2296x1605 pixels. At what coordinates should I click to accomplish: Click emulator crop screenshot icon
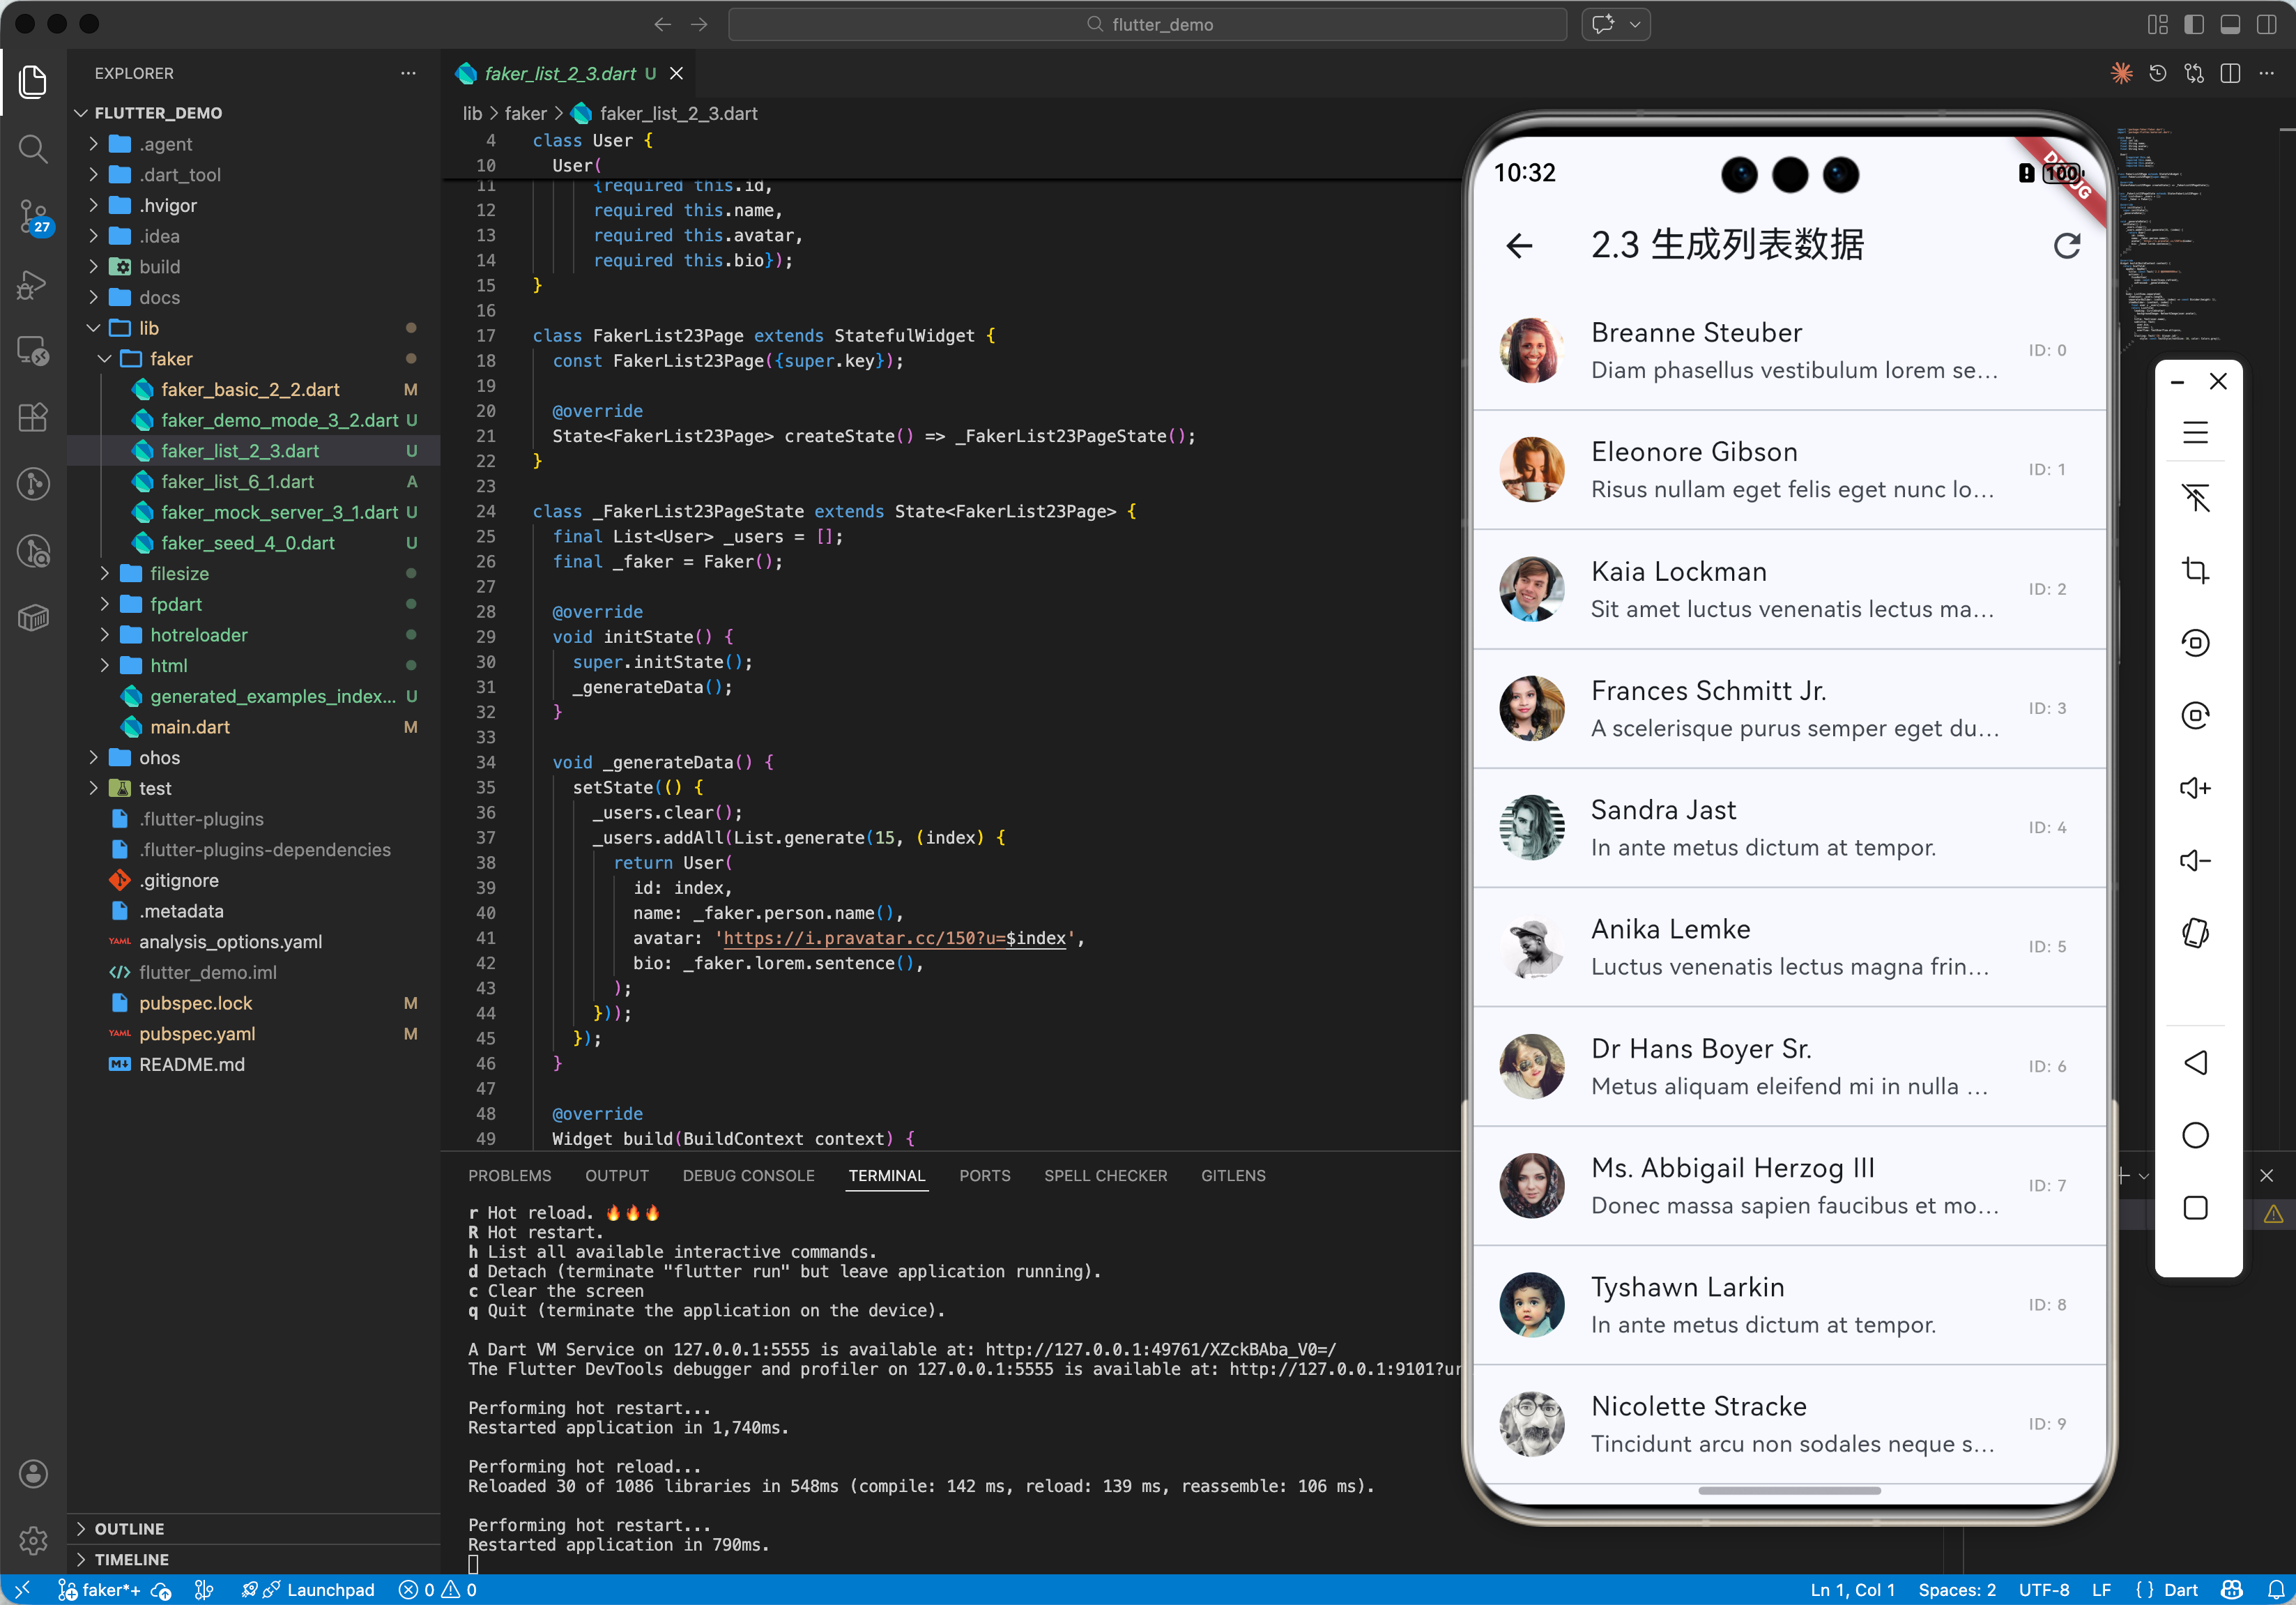(x=2195, y=570)
